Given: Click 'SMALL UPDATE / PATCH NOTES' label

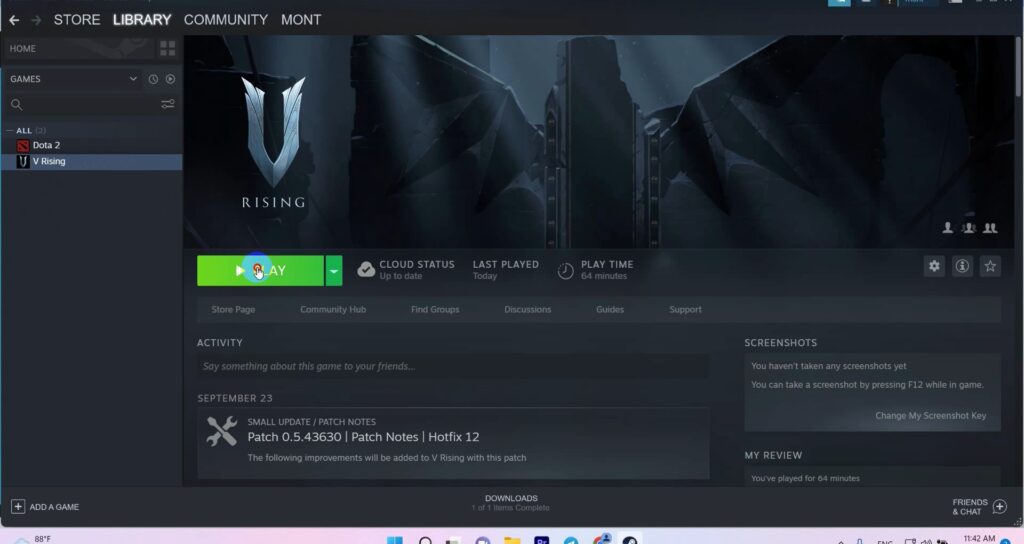Looking at the screenshot, I should click(312, 422).
